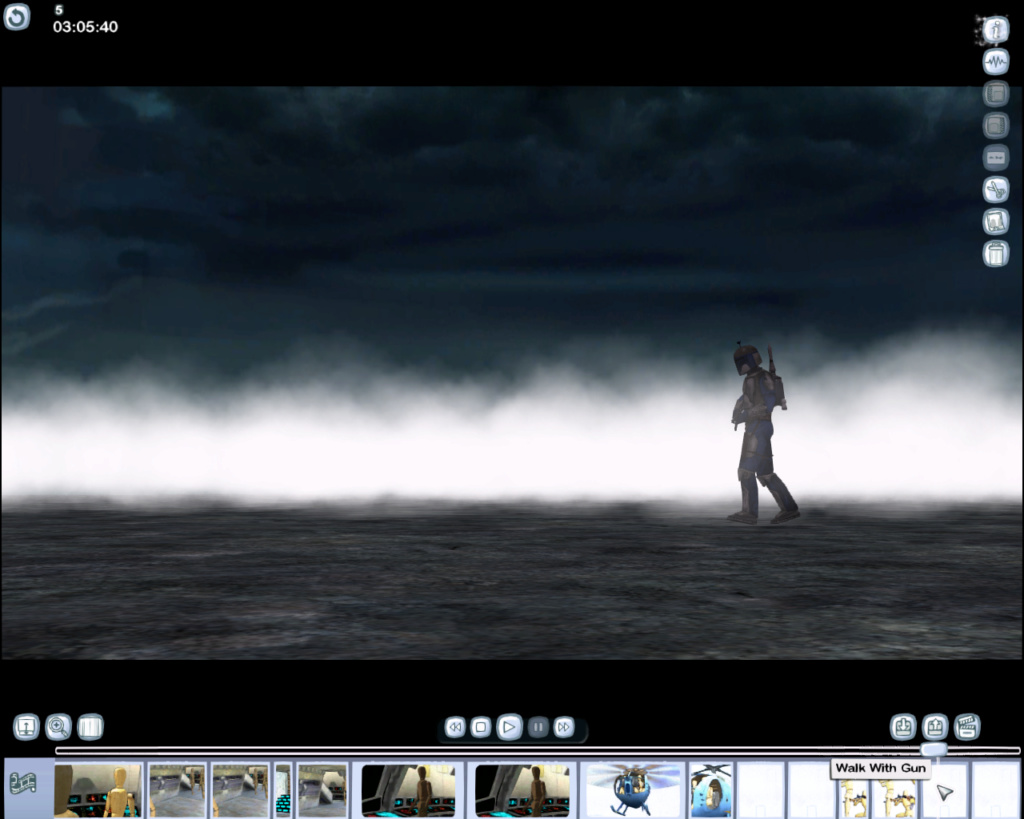
Task: Click the timeline scrubber handle
Action: [x=934, y=750]
